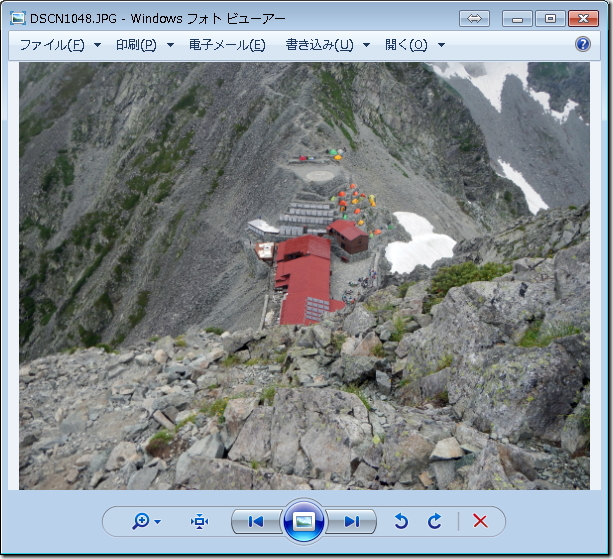The image size is (613, 559).
Task: Minimize the photo viewer window
Action: (517, 18)
